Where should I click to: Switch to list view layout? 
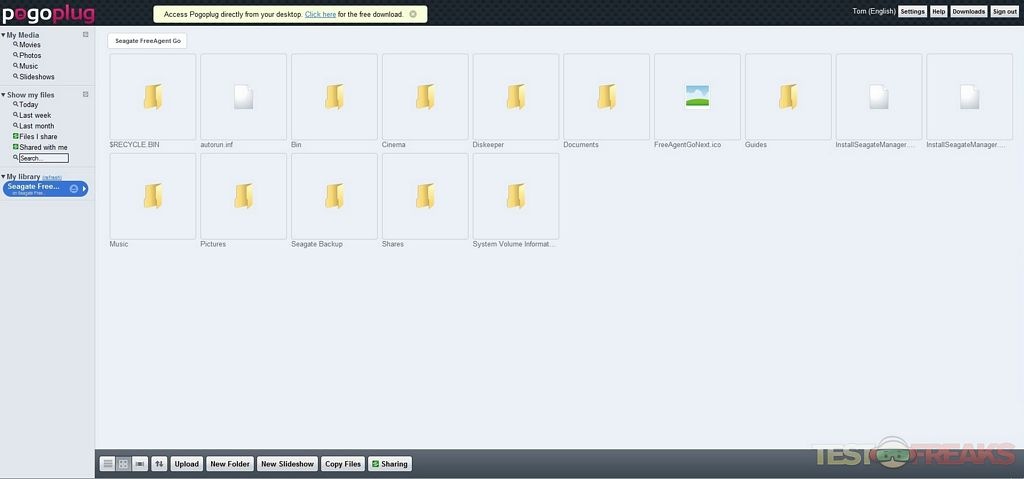[x=108, y=464]
